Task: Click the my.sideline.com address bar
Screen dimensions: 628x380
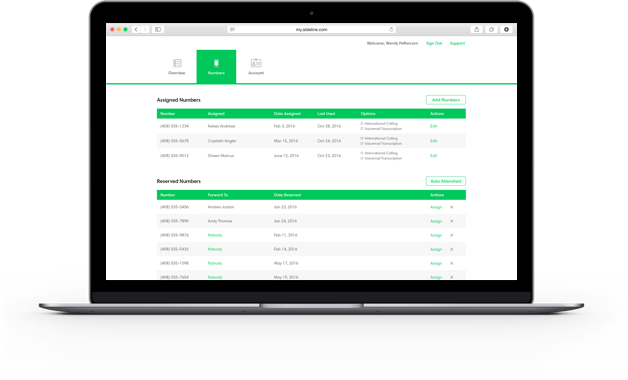Action: point(312,30)
